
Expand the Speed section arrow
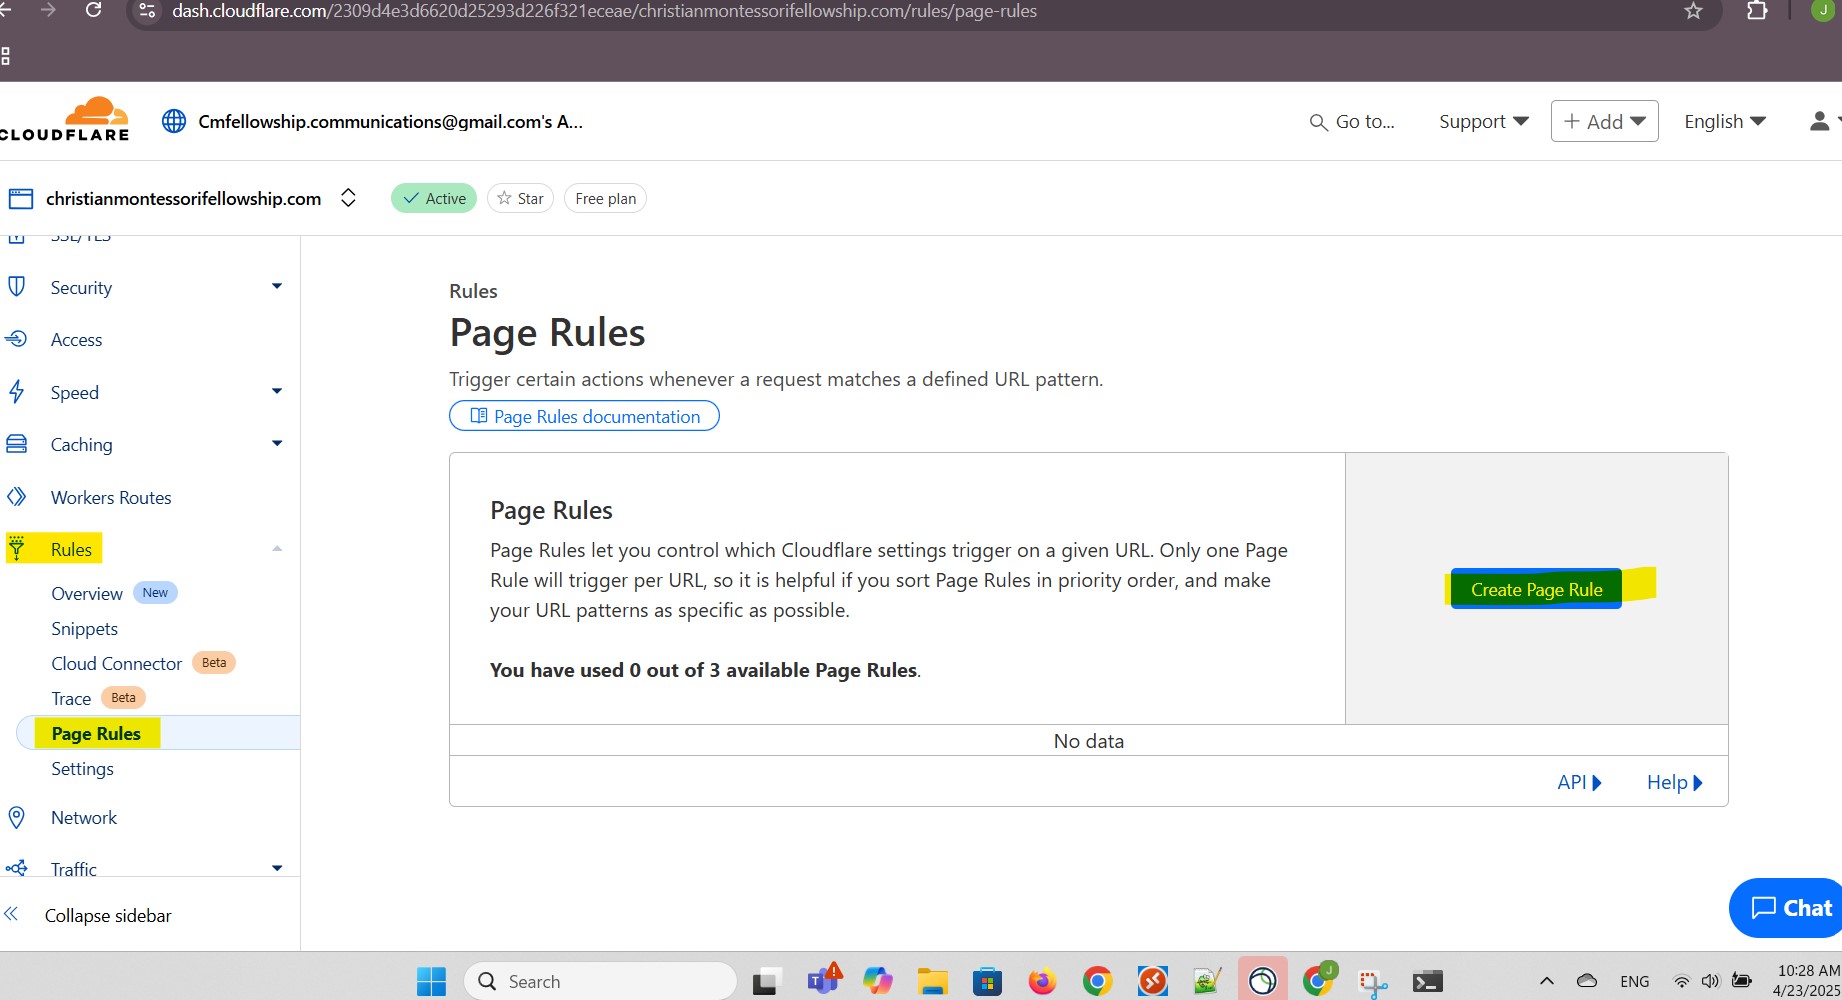(277, 392)
